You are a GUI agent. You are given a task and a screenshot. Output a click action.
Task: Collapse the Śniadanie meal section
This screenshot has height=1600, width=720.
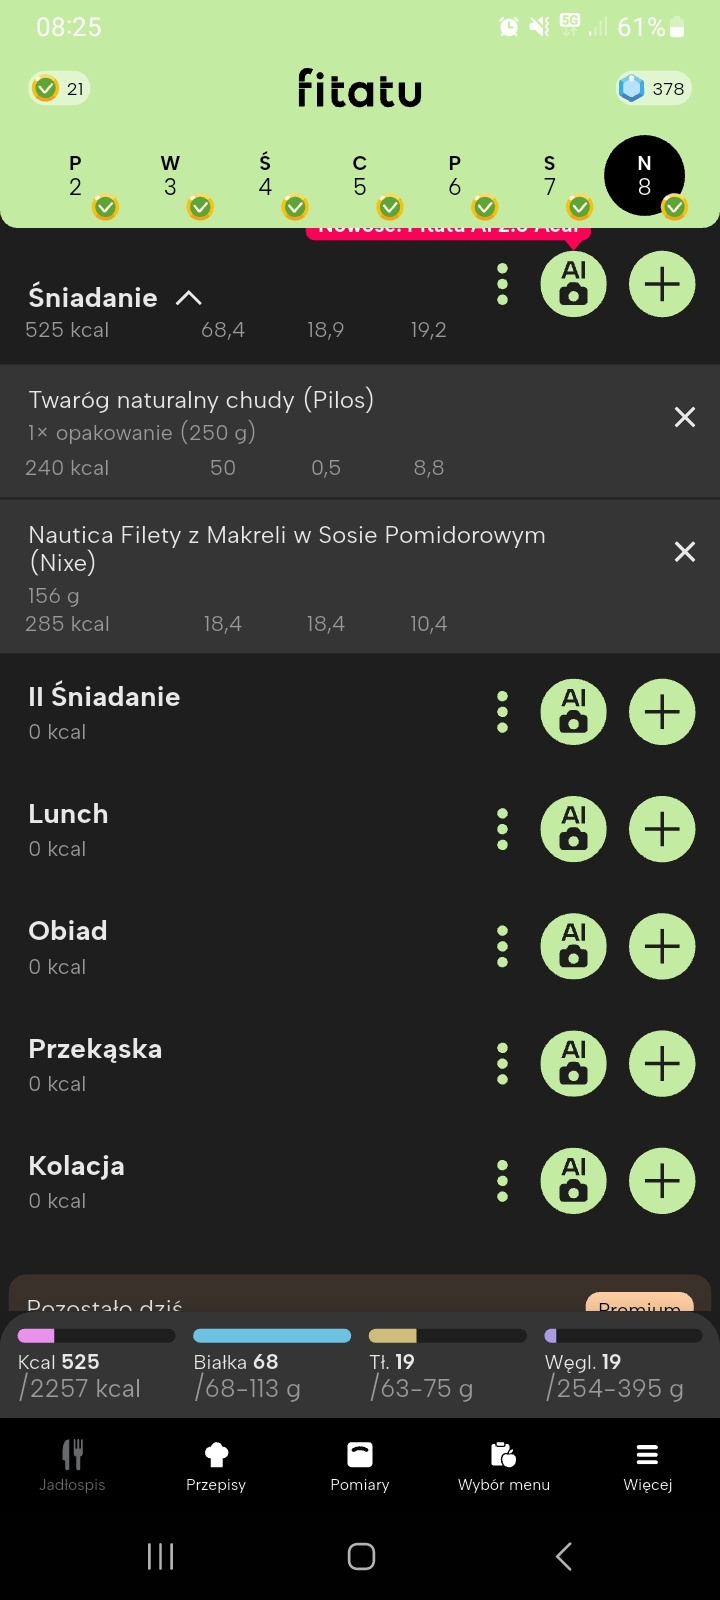[x=188, y=298]
